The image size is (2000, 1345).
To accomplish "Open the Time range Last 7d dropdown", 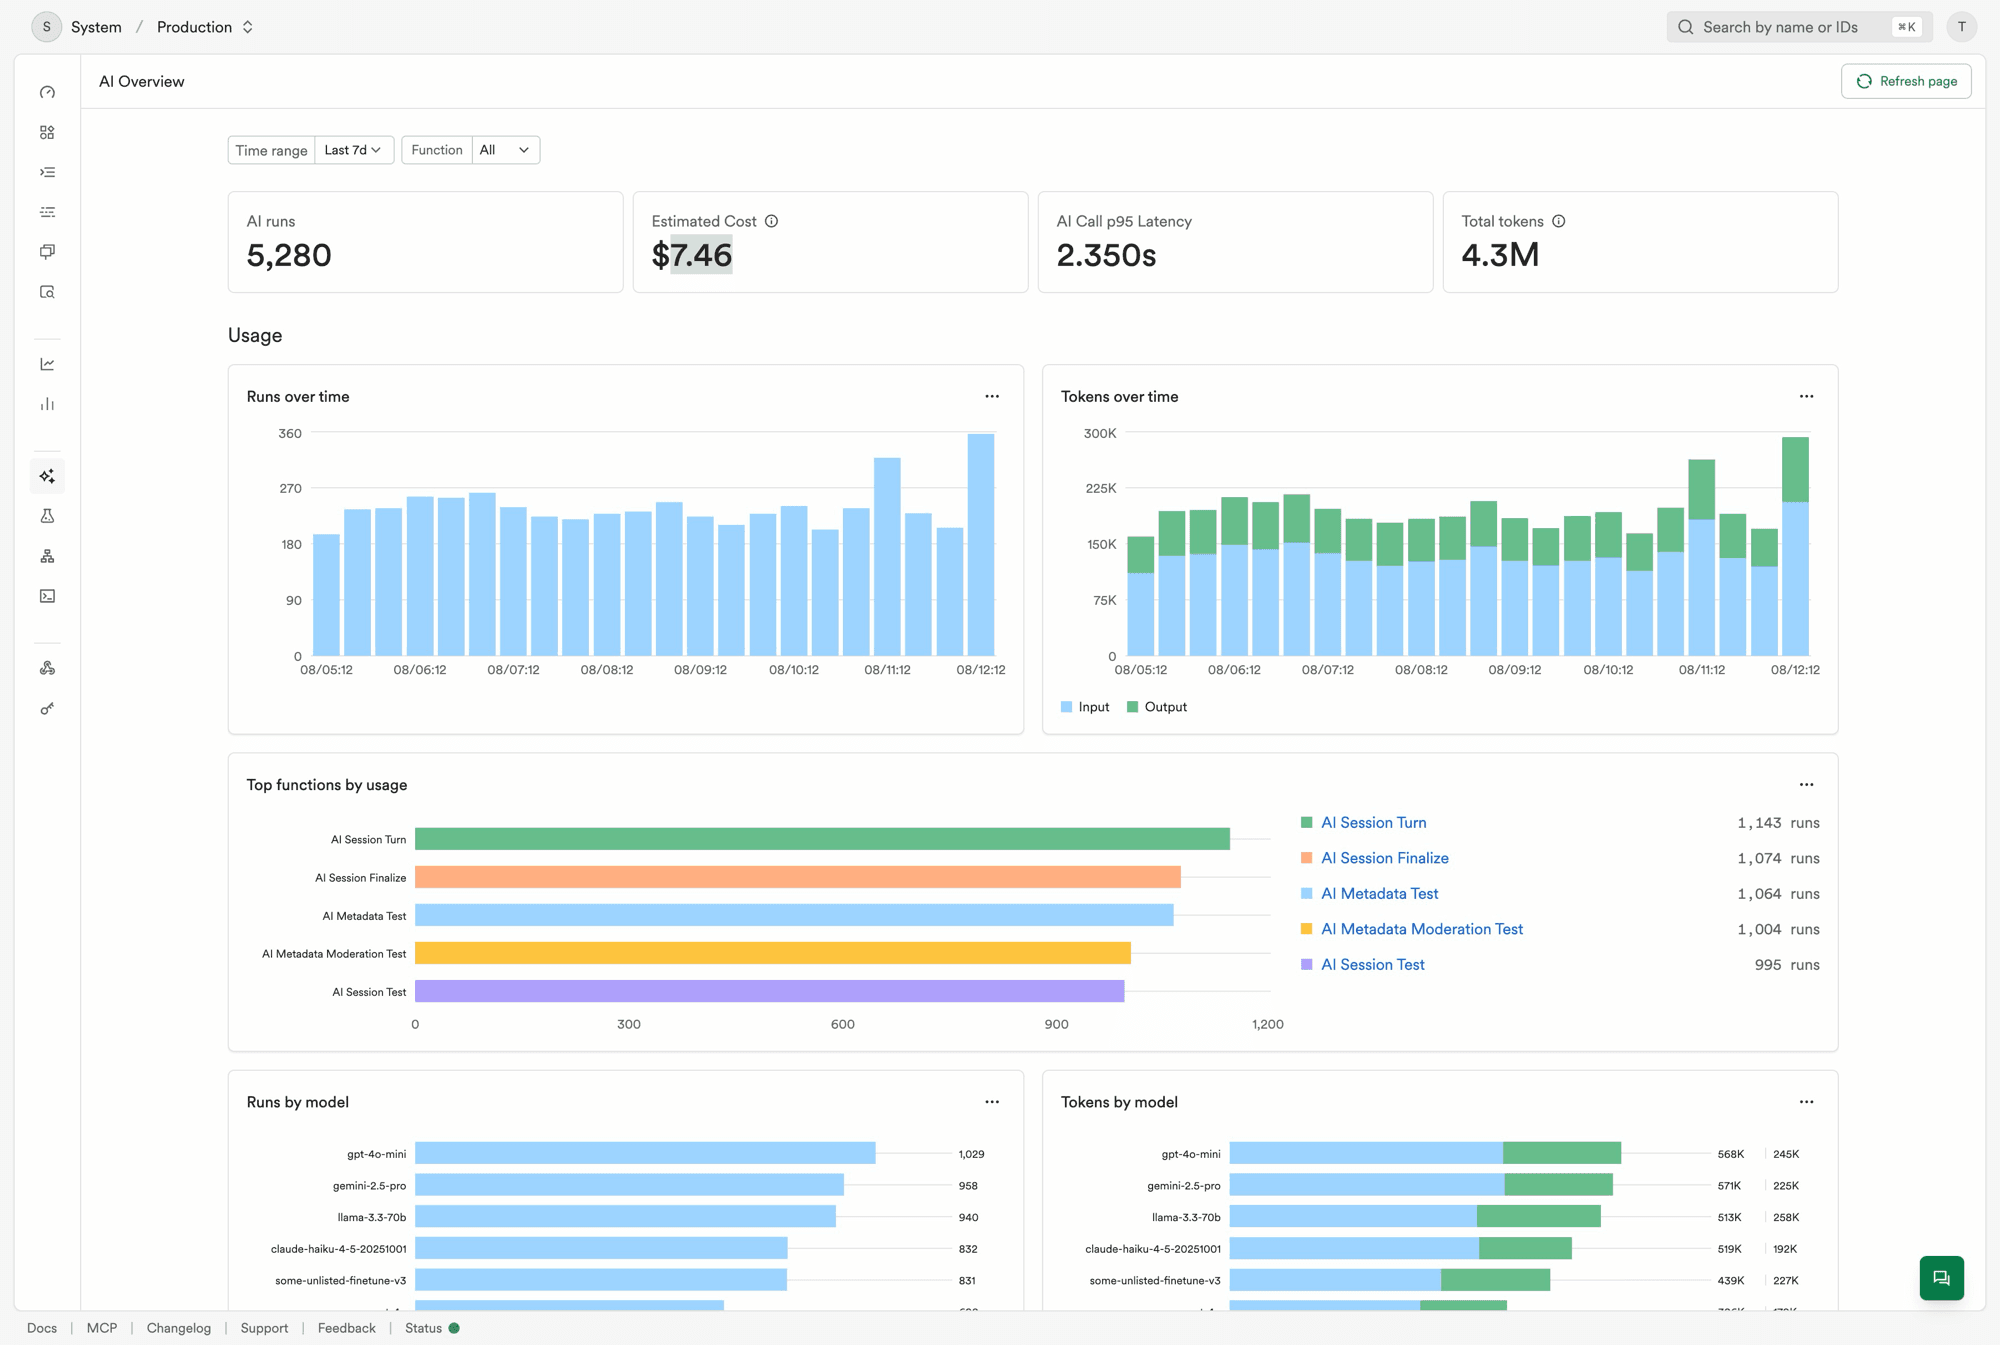I will [354, 150].
